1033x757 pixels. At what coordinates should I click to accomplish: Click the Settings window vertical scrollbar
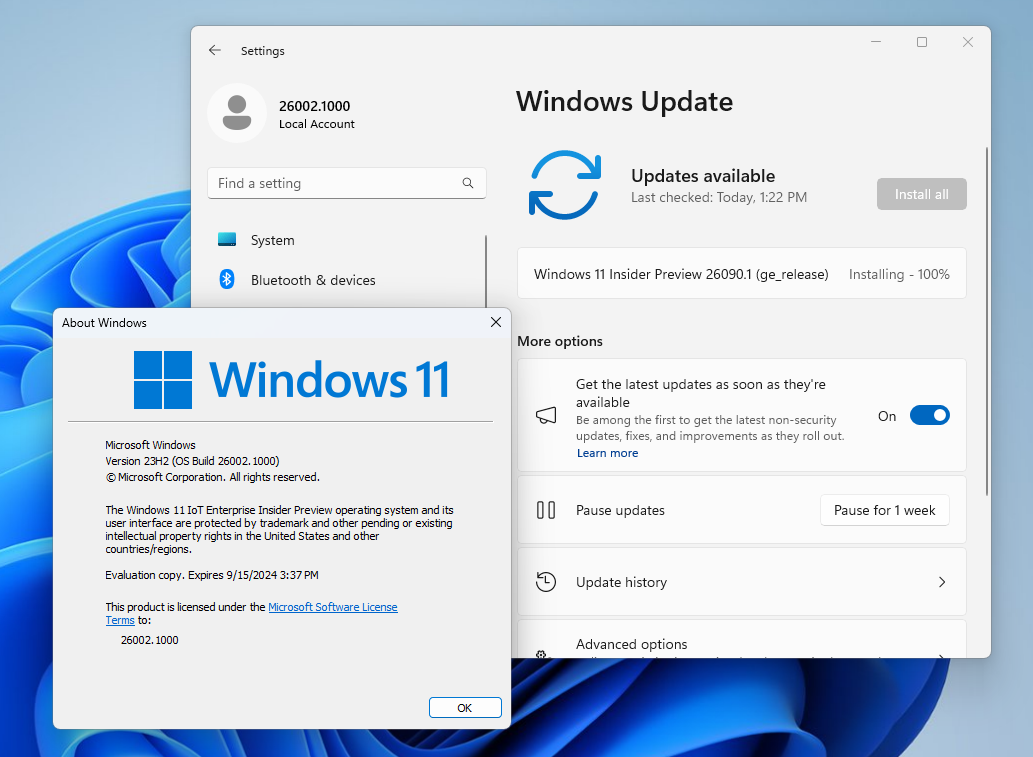click(986, 321)
